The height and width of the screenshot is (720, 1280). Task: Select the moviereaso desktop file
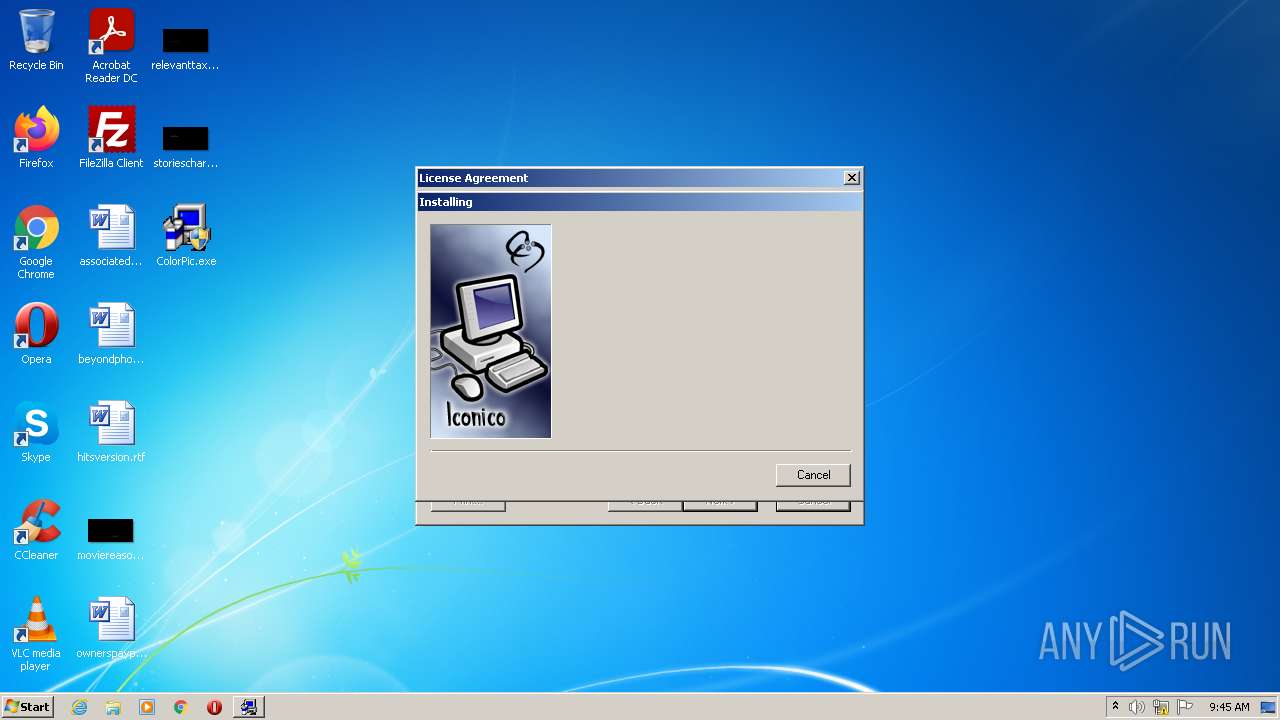111,538
